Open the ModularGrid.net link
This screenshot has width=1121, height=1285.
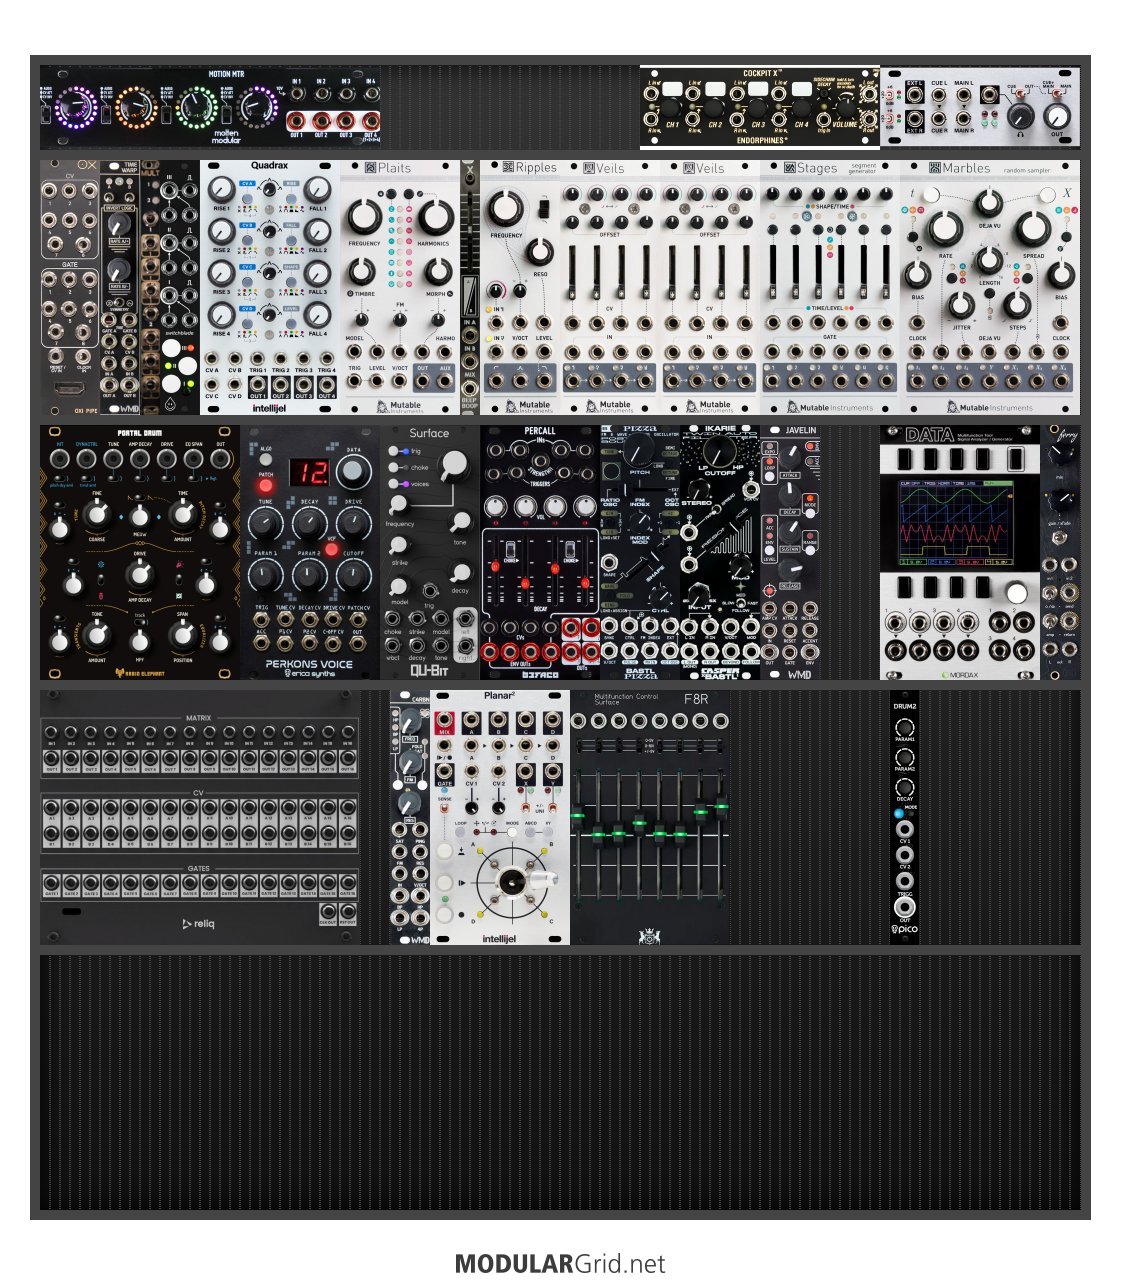560,1263
